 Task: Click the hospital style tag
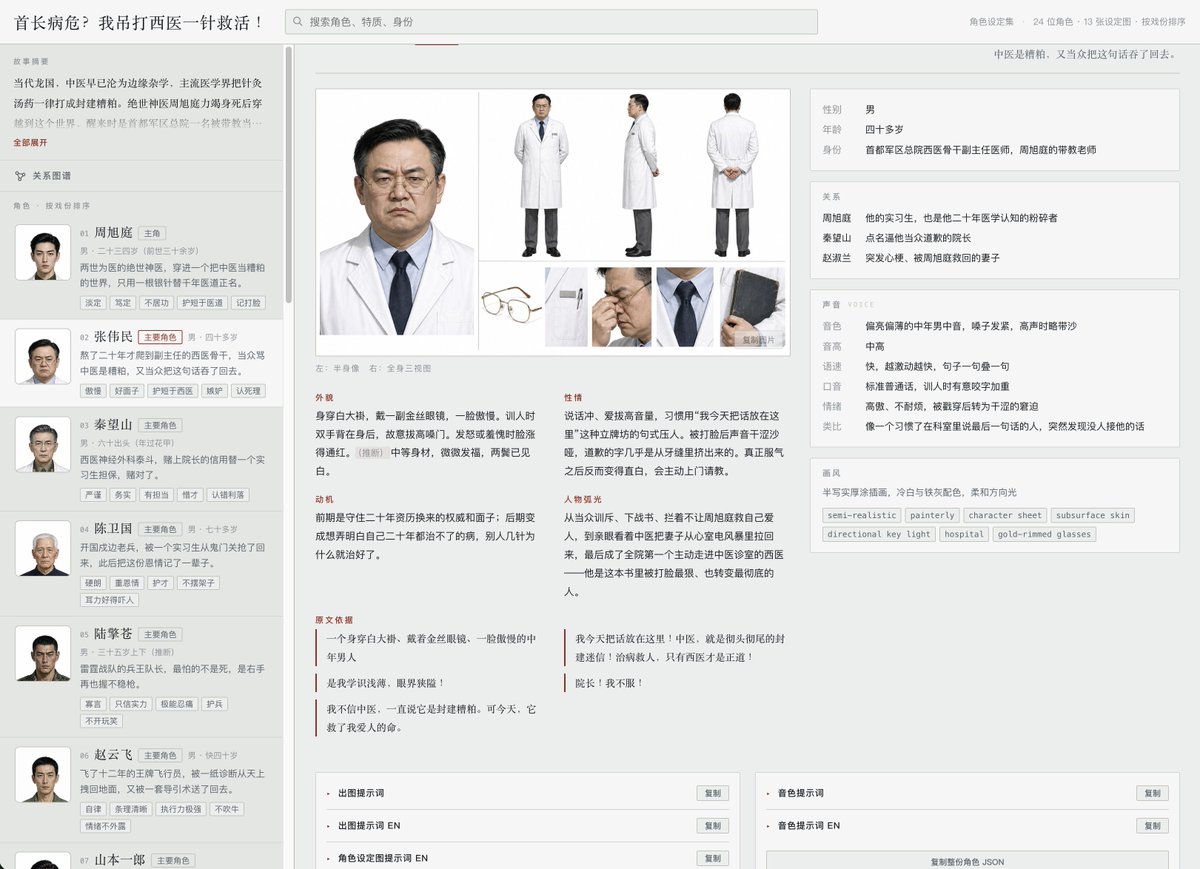pyautogui.click(x=964, y=534)
